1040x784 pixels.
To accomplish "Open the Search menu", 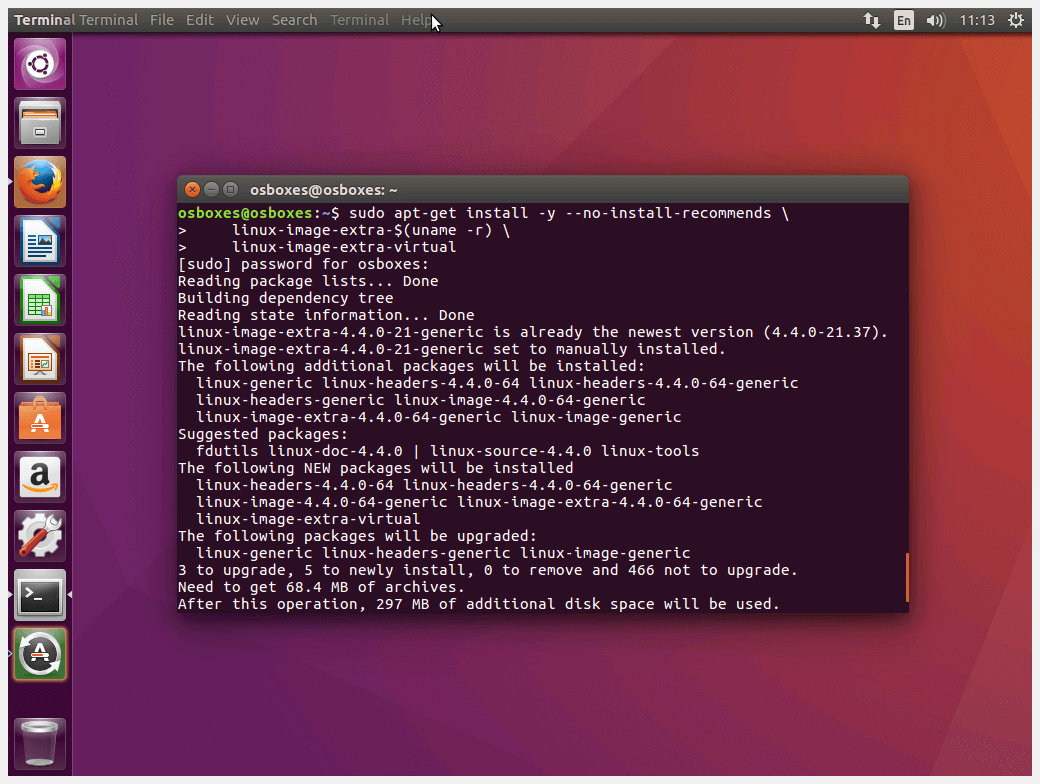I will tap(294, 20).
